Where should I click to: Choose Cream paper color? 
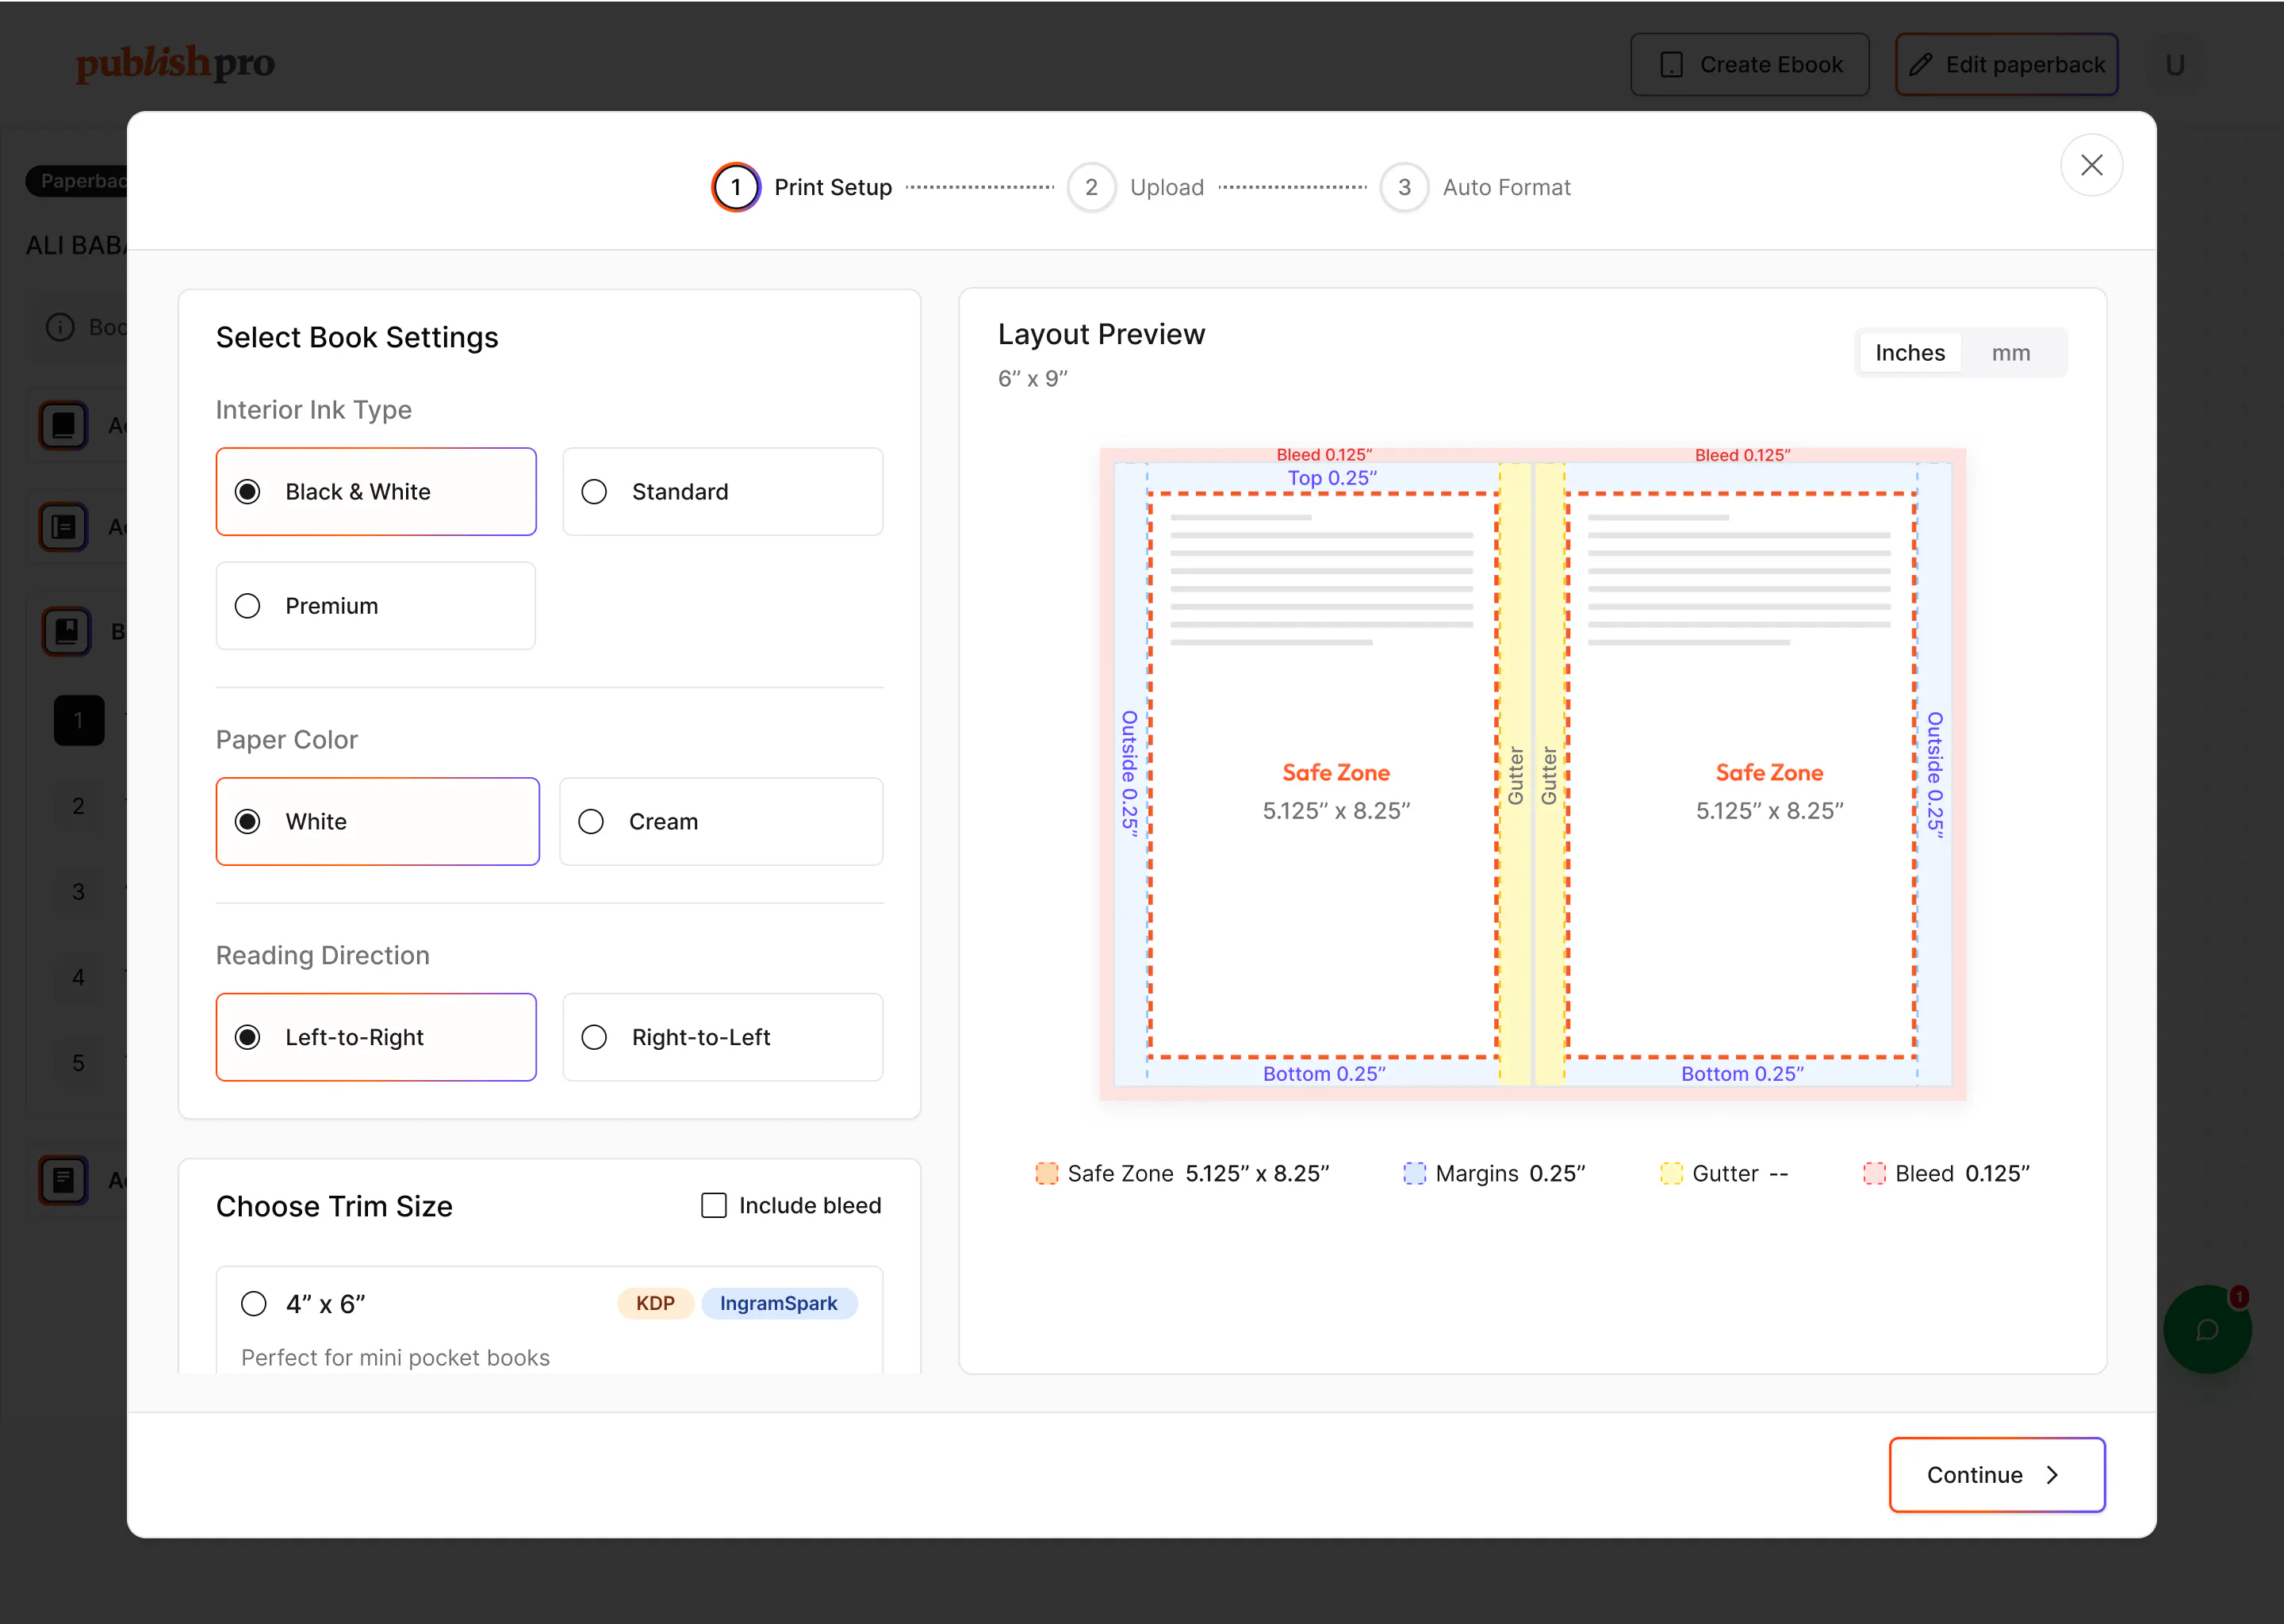tap(721, 821)
